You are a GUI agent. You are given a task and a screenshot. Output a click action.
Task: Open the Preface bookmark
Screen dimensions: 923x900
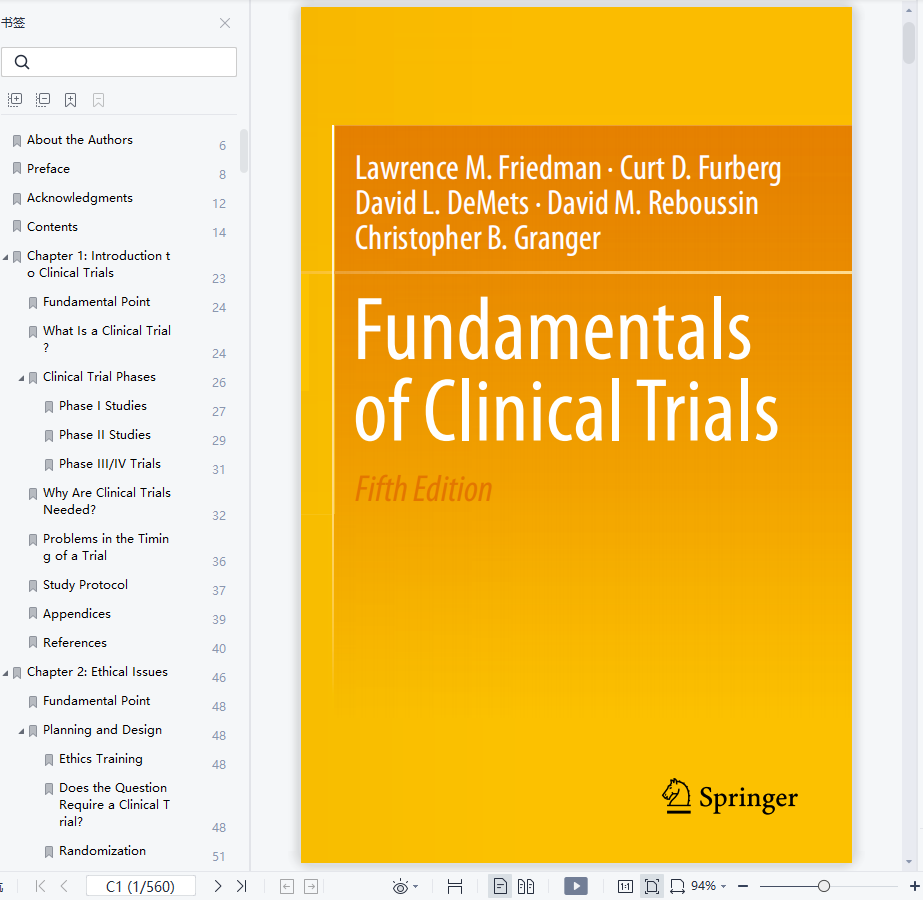(48, 168)
